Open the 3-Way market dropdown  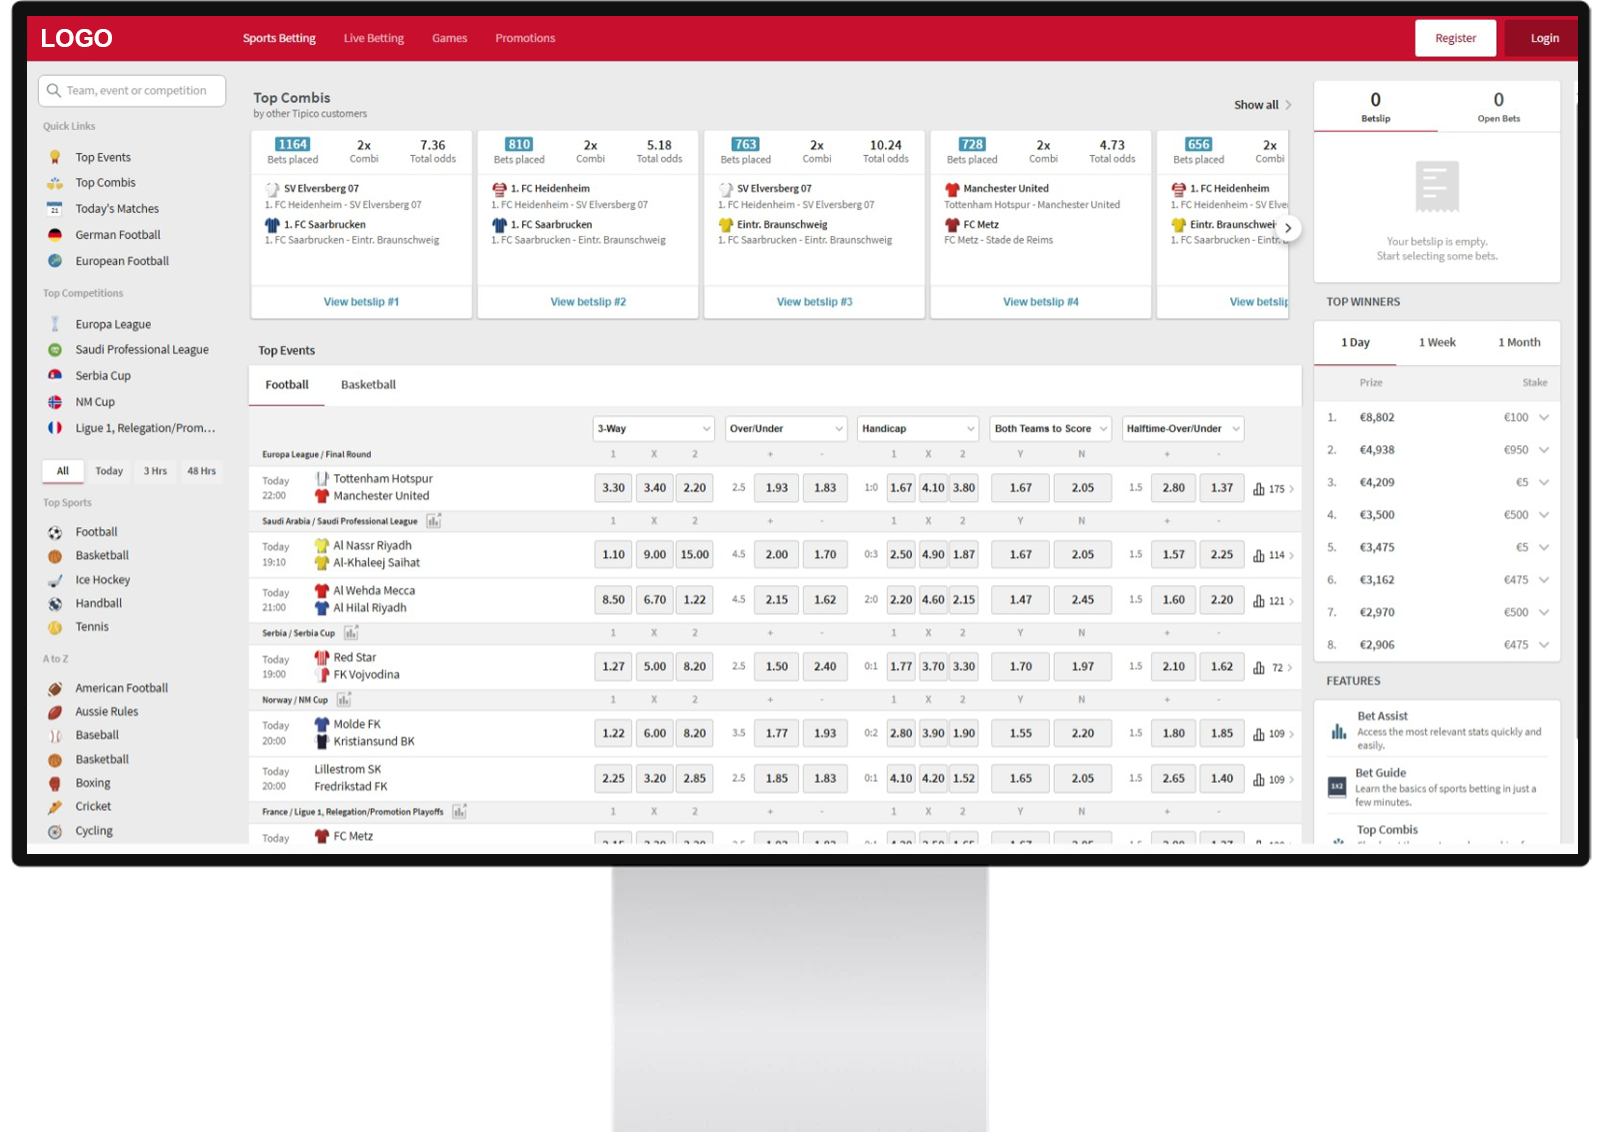click(654, 429)
